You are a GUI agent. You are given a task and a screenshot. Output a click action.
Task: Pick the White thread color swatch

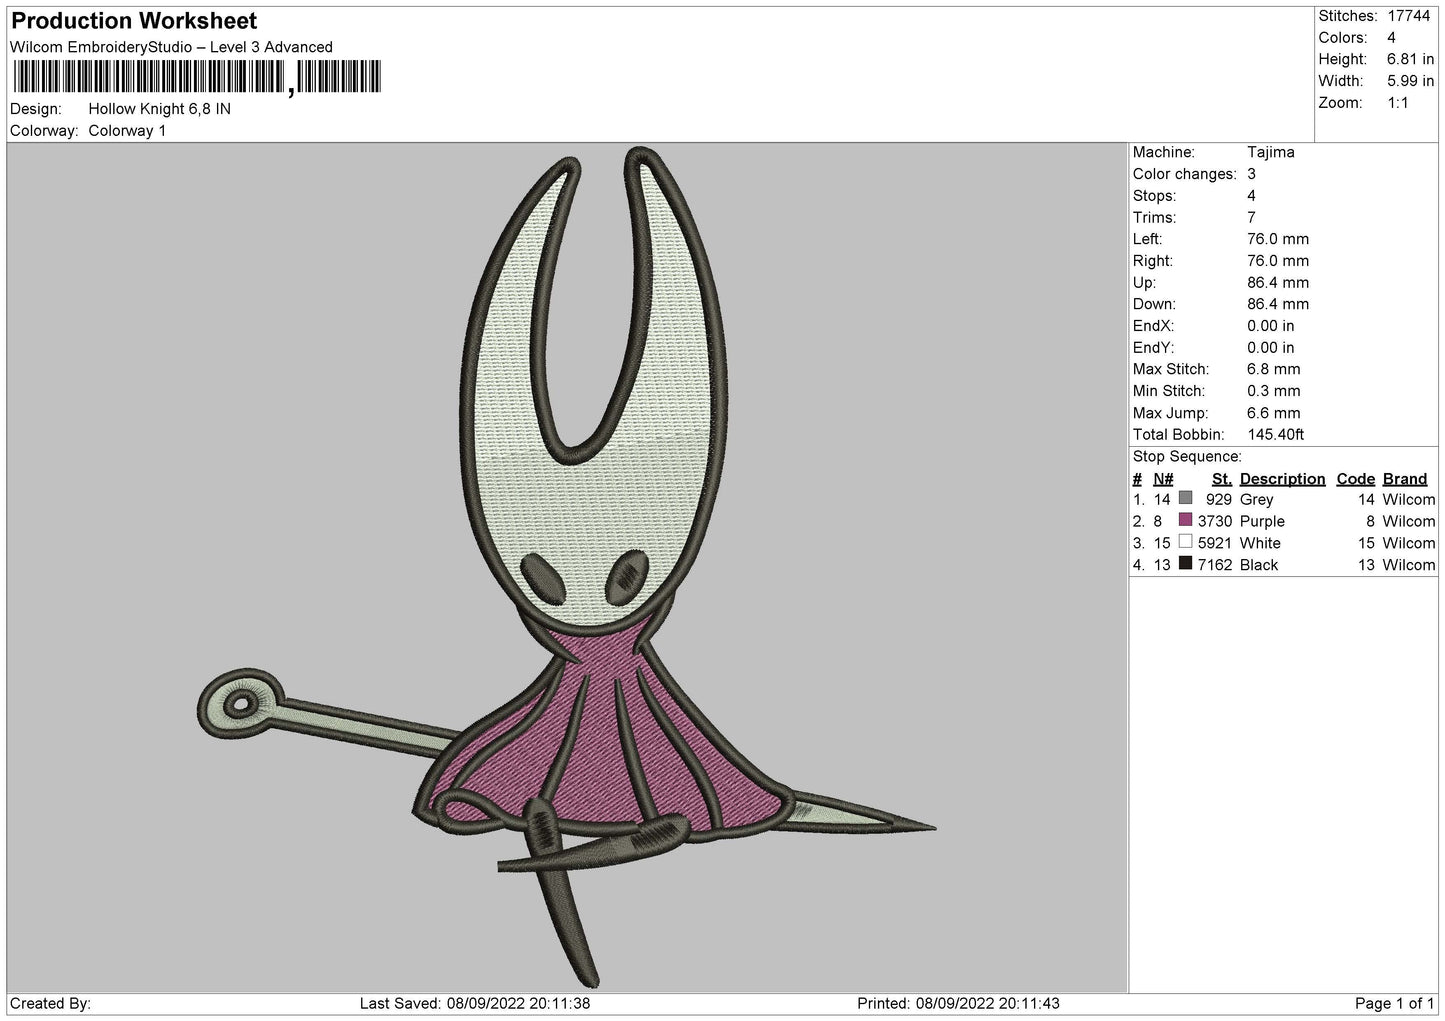click(x=1186, y=542)
